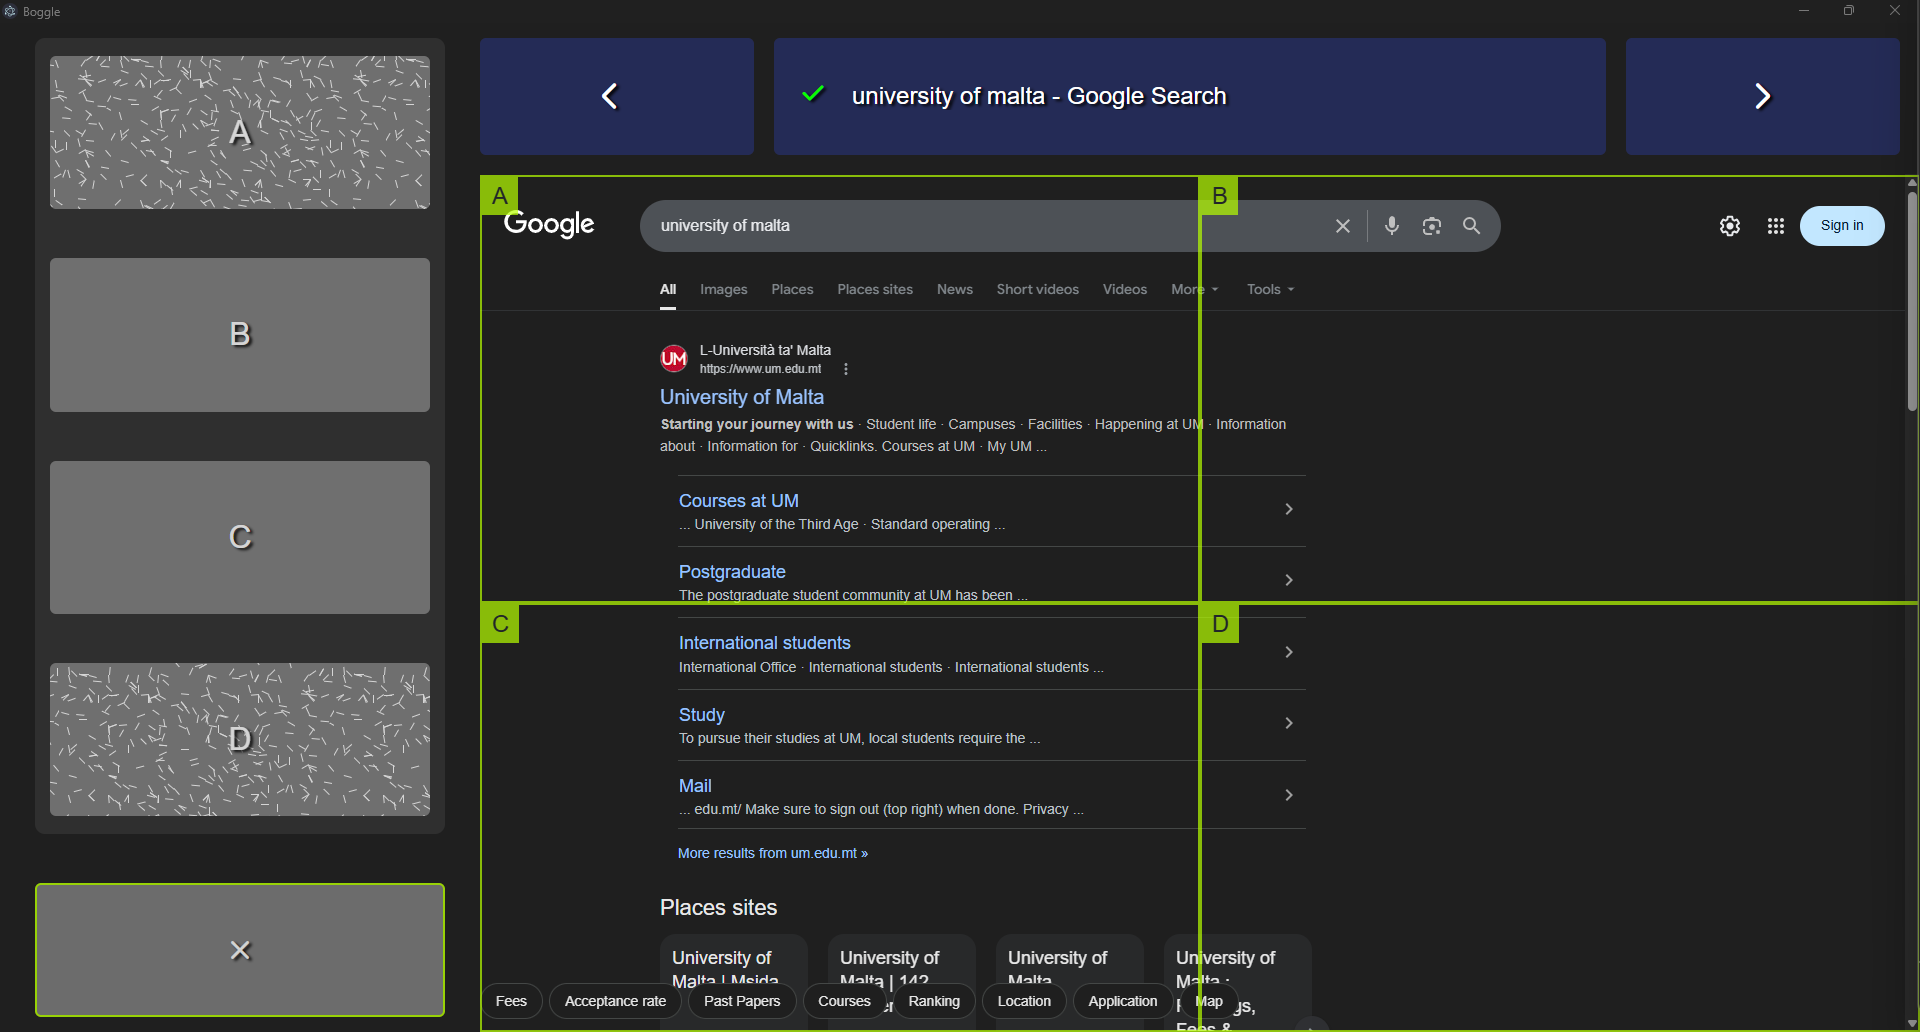
Task: Open the quick settings gear
Action: coord(1731,225)
